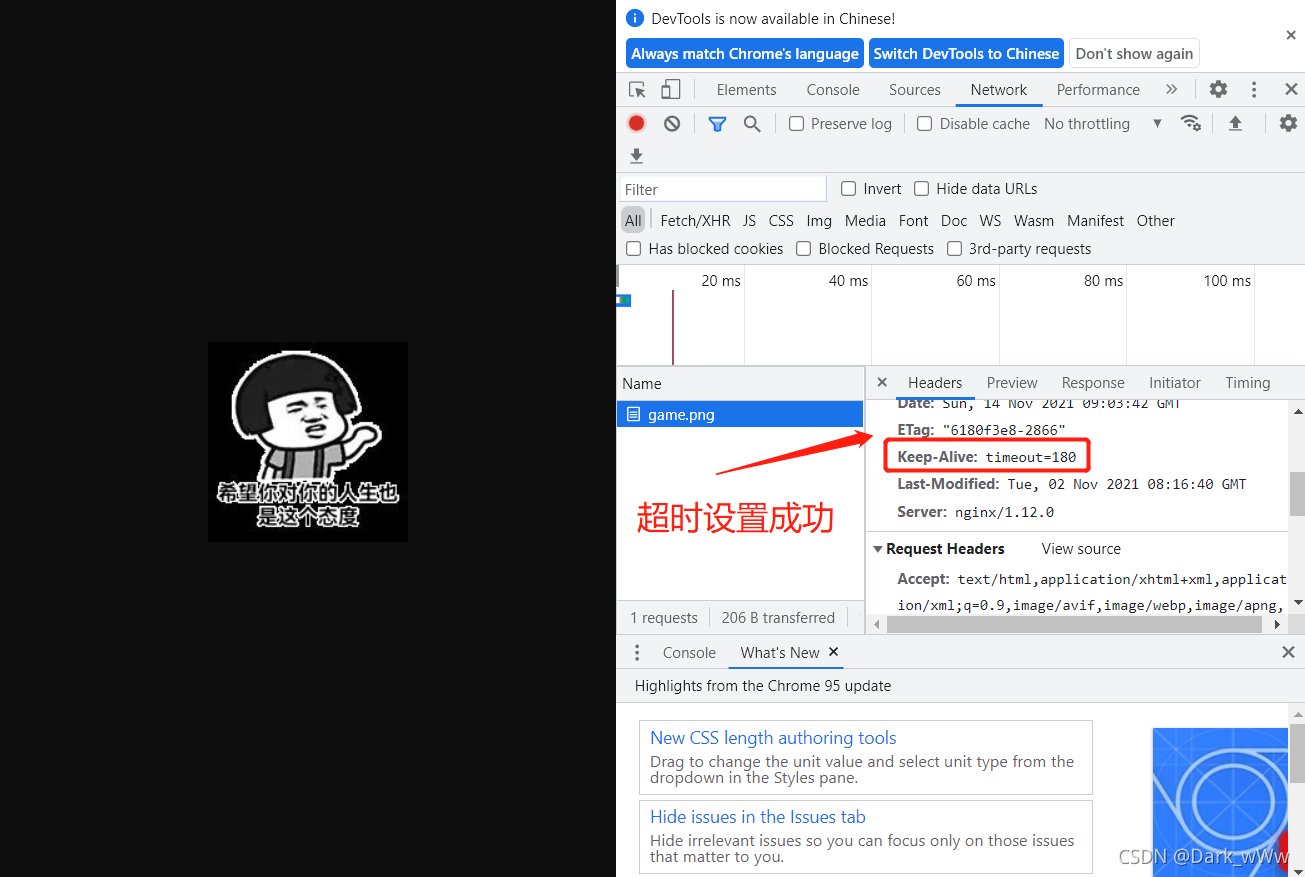Click the What's New drawer scrollbar

(x=1297, y=753)
